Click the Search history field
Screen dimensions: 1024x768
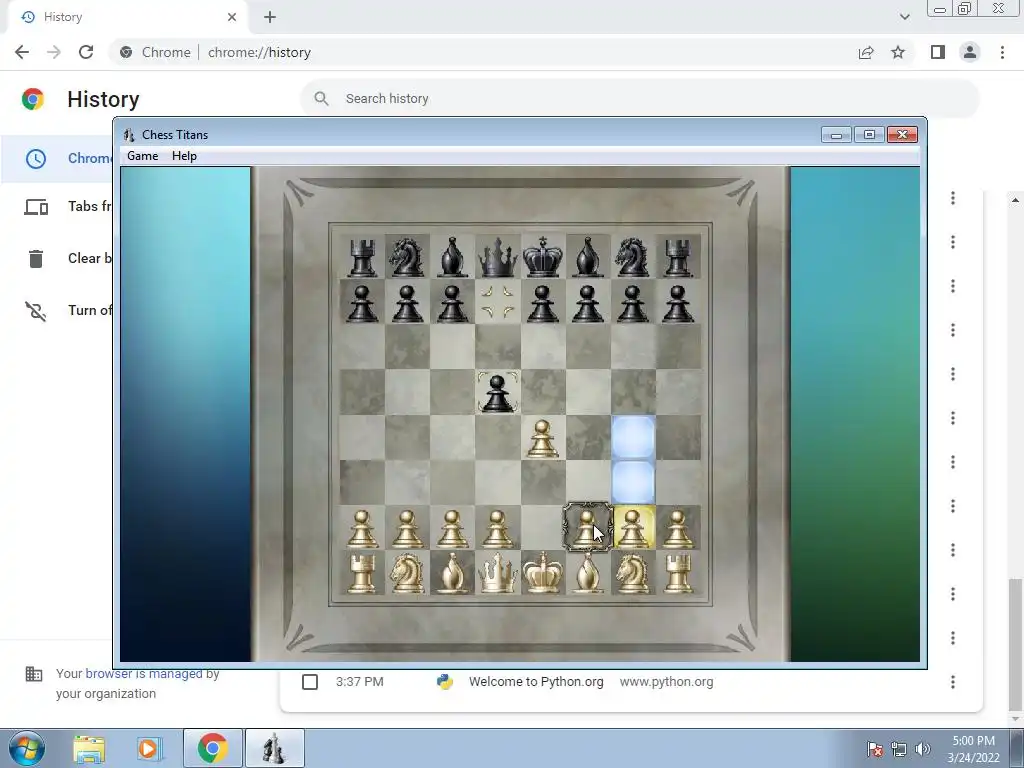(640, 99)
